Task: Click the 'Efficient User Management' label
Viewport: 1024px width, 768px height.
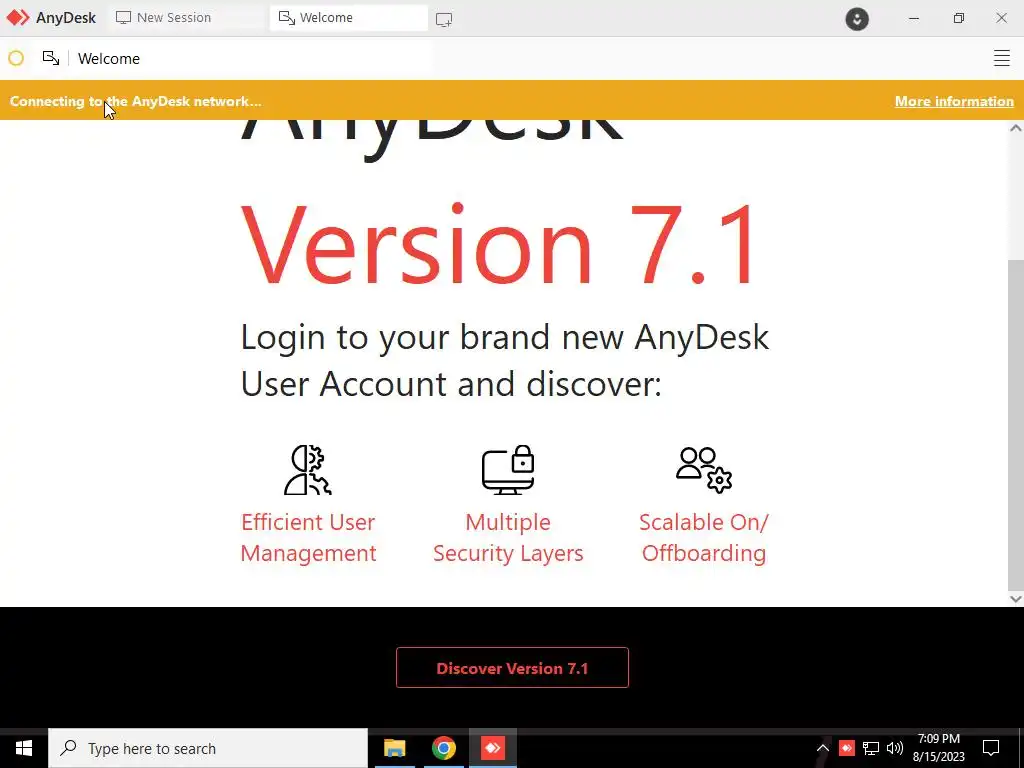Action: (308, 537)
